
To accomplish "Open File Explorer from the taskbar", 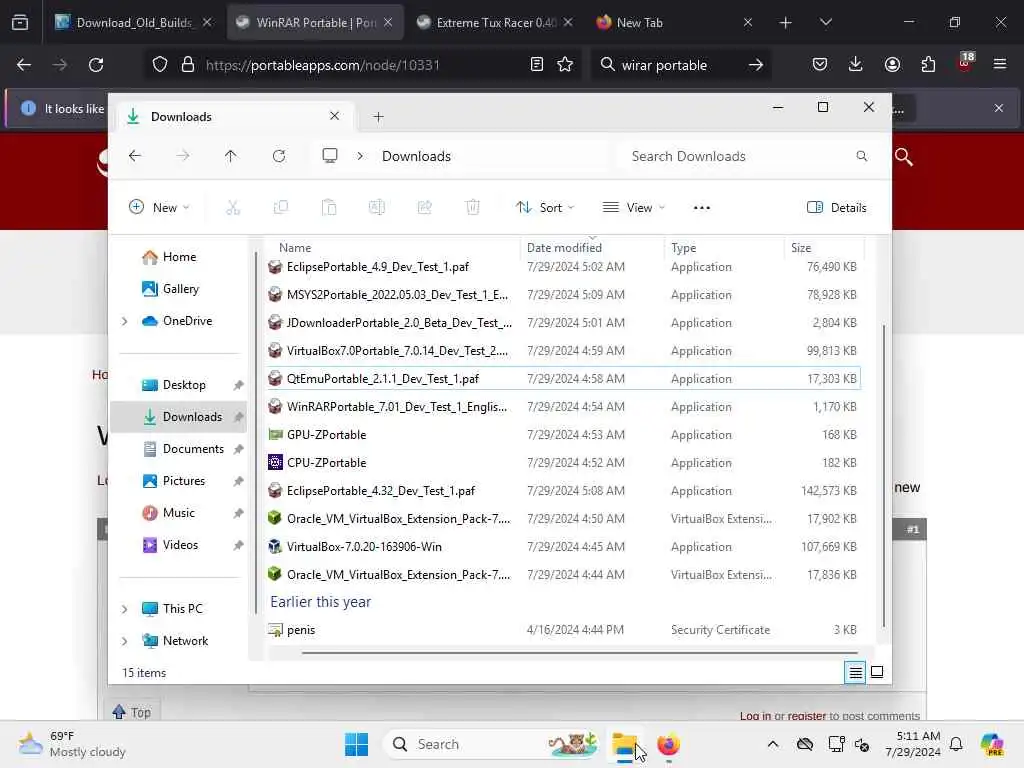I will tap(624, 745).
